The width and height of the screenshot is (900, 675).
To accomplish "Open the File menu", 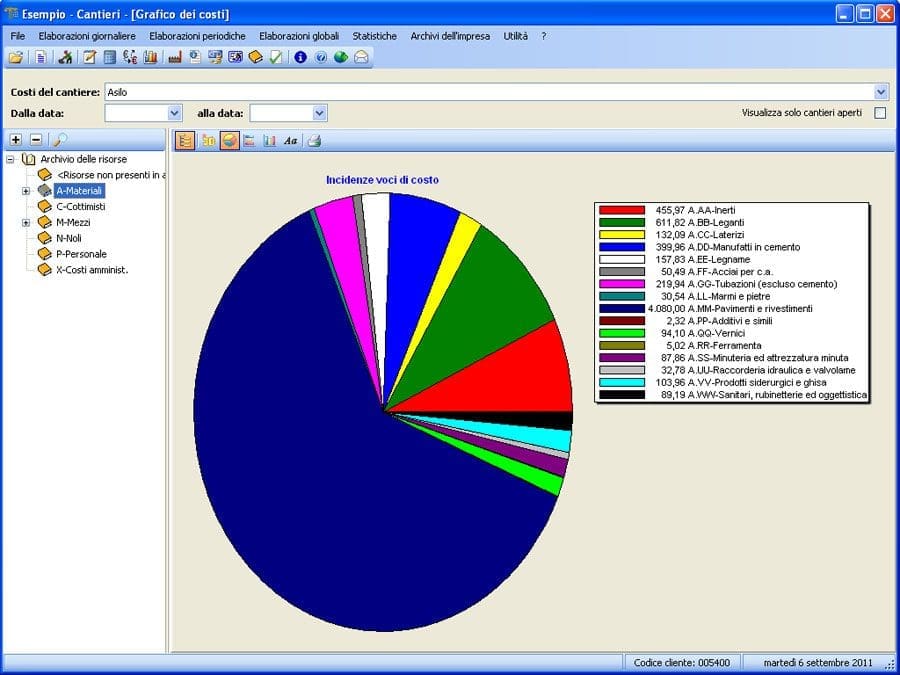I will coord(18,36).
